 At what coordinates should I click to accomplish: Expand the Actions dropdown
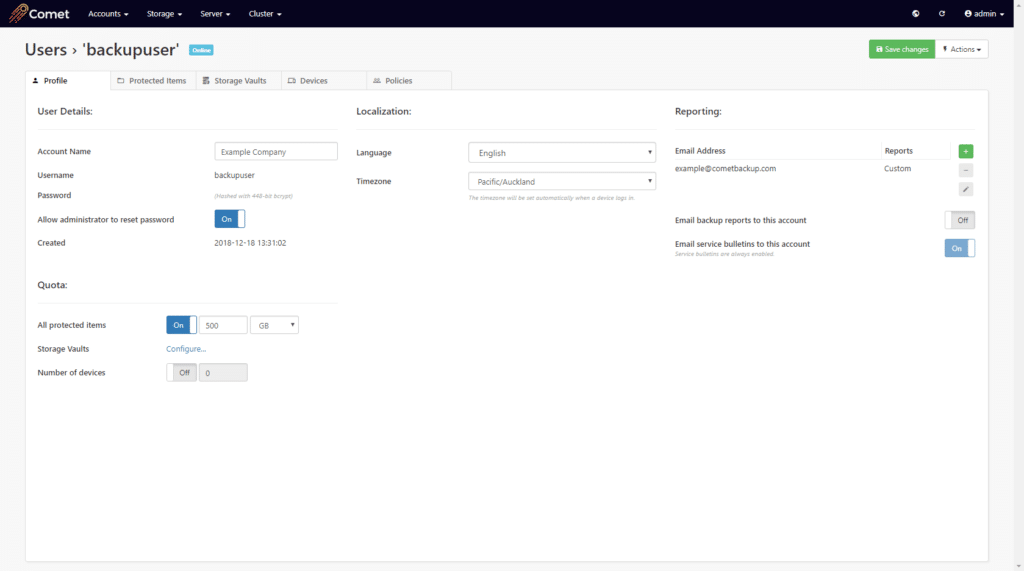[961, 49]
